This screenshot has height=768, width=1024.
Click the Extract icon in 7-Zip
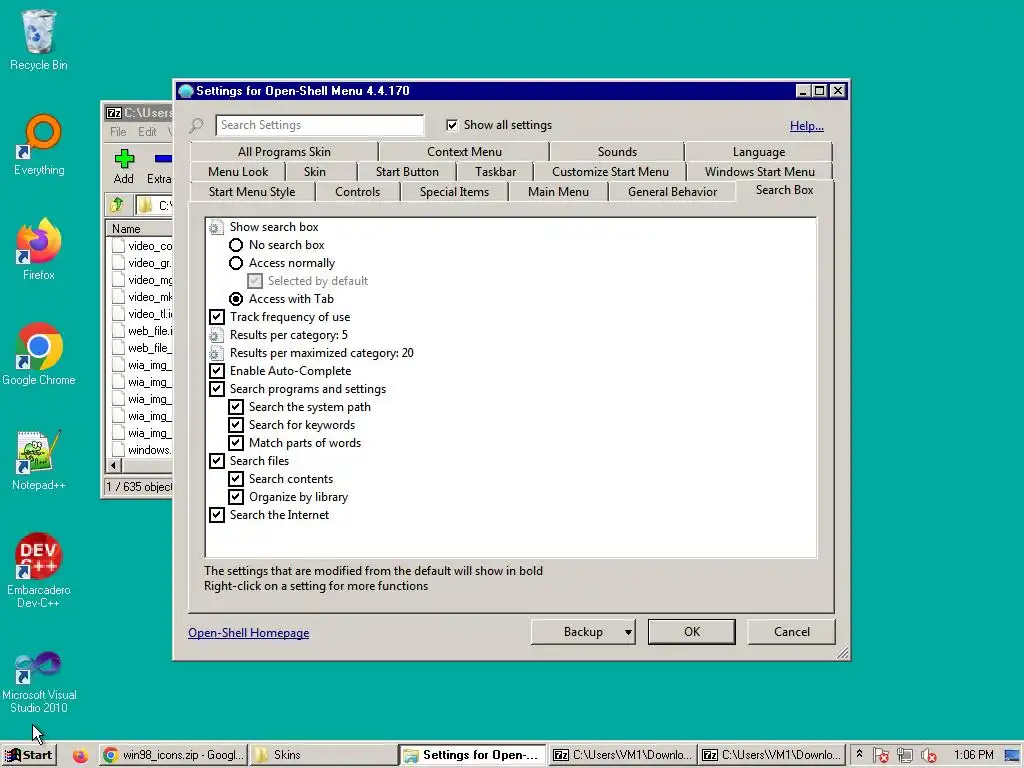tap(163, 159)
